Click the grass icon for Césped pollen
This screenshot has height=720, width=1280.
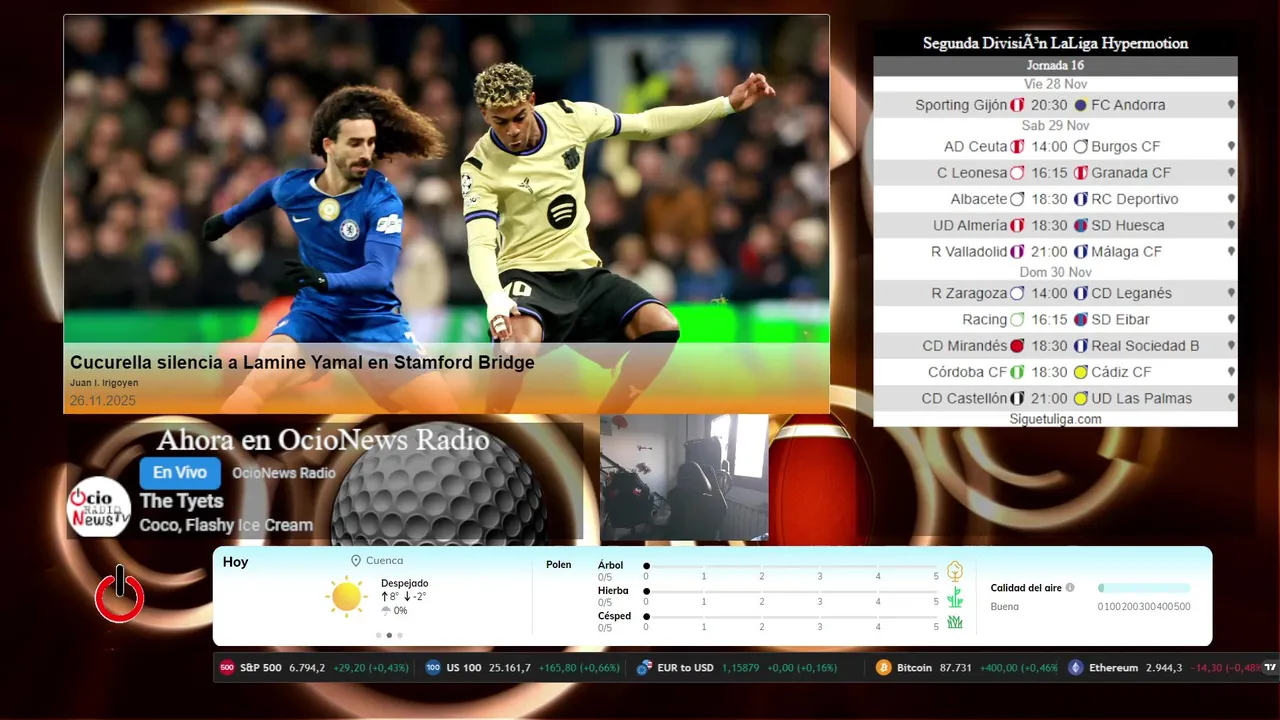pyautogui.click(x=955, y=622)
